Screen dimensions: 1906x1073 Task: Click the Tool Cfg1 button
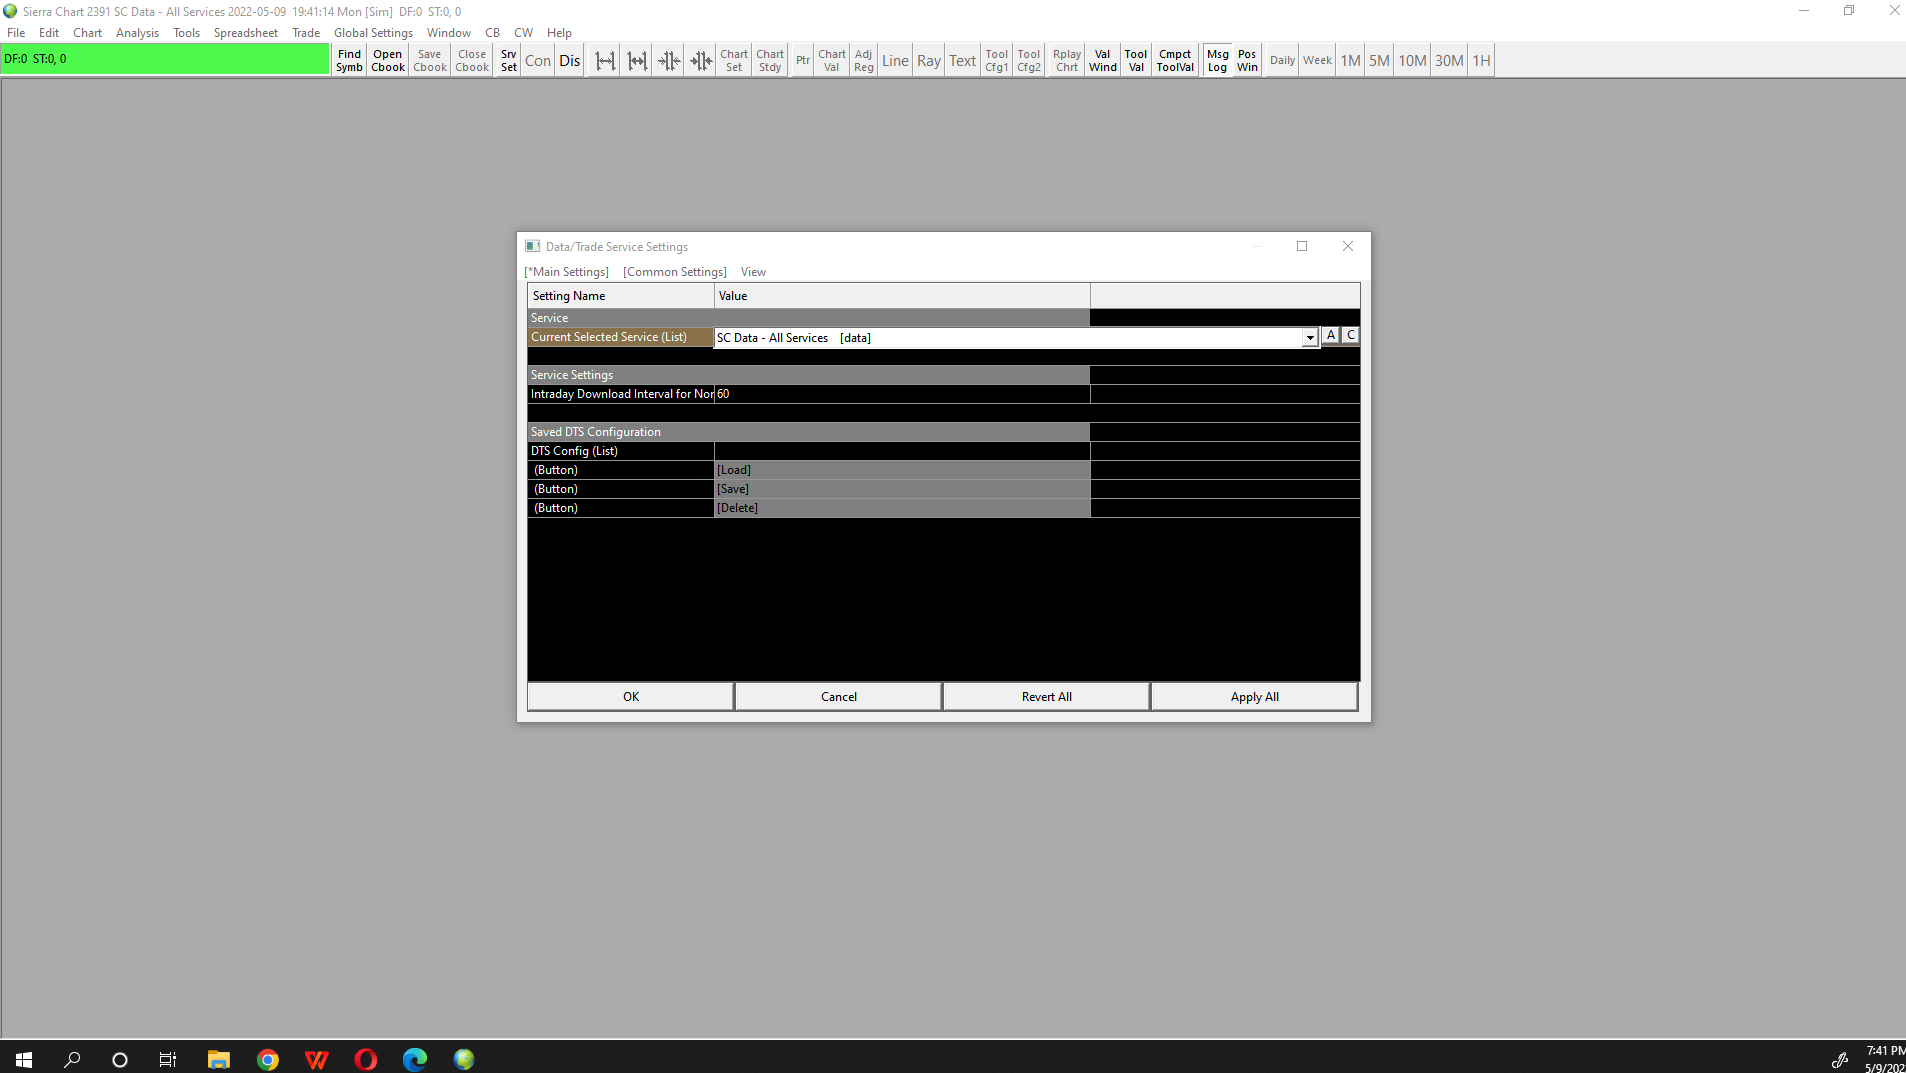point(997,61)
